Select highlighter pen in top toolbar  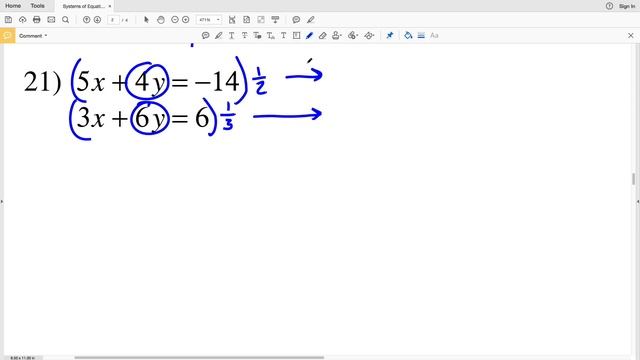coord(311,20)
